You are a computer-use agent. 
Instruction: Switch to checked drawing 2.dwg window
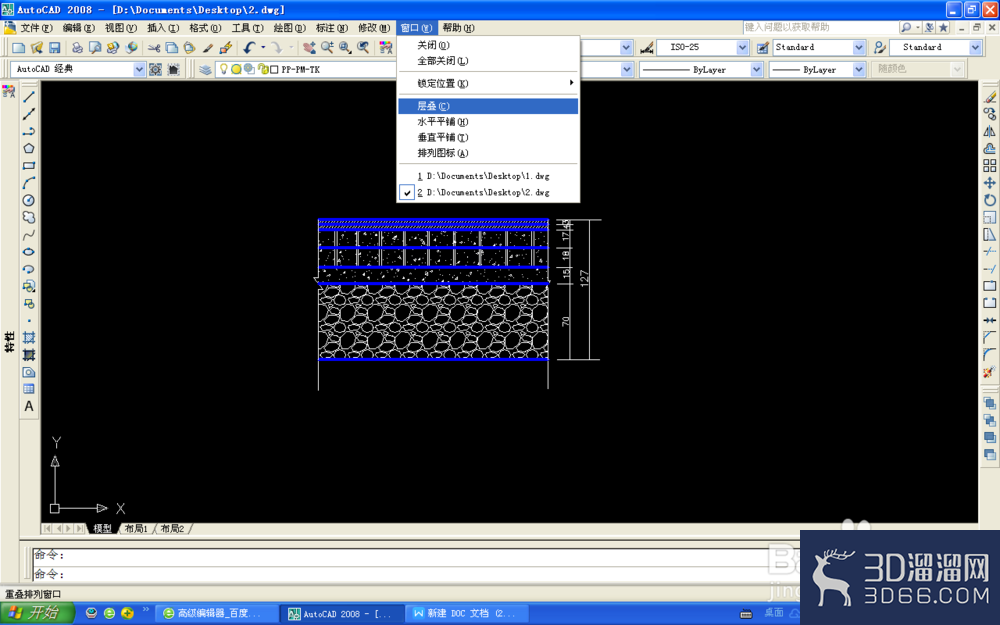pyautogui.click(x=489, y=192)
